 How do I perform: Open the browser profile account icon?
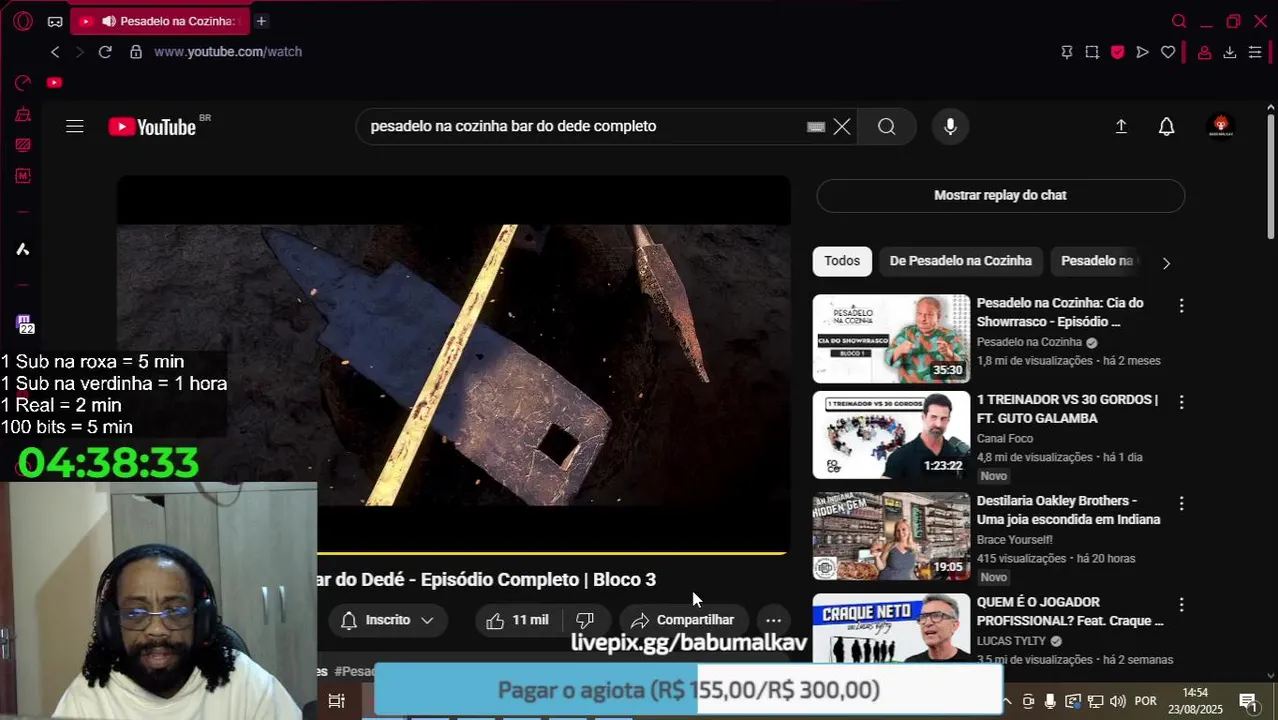click(x=1205, y=52)
